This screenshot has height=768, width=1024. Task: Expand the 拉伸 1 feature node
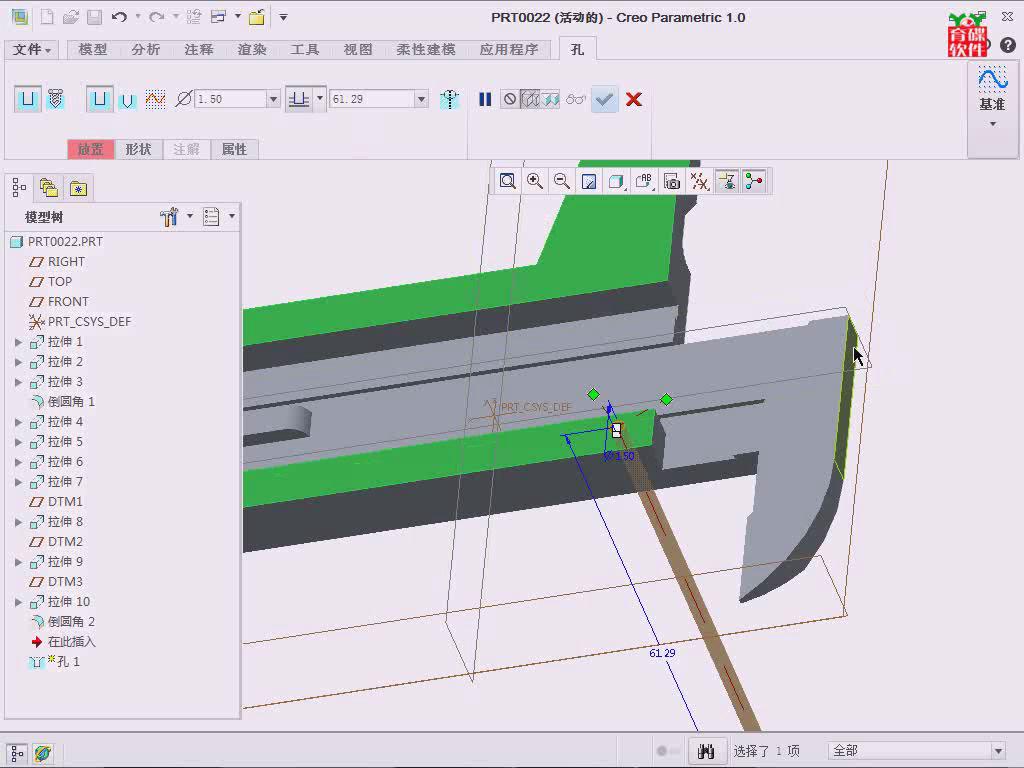pyautogui.click(x=18, y=342)
